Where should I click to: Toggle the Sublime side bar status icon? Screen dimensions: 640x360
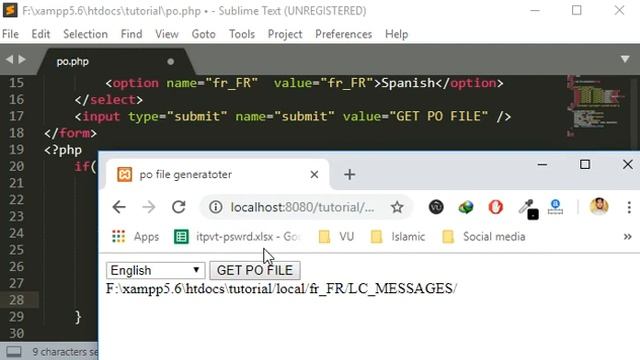[x=13, y=351]
